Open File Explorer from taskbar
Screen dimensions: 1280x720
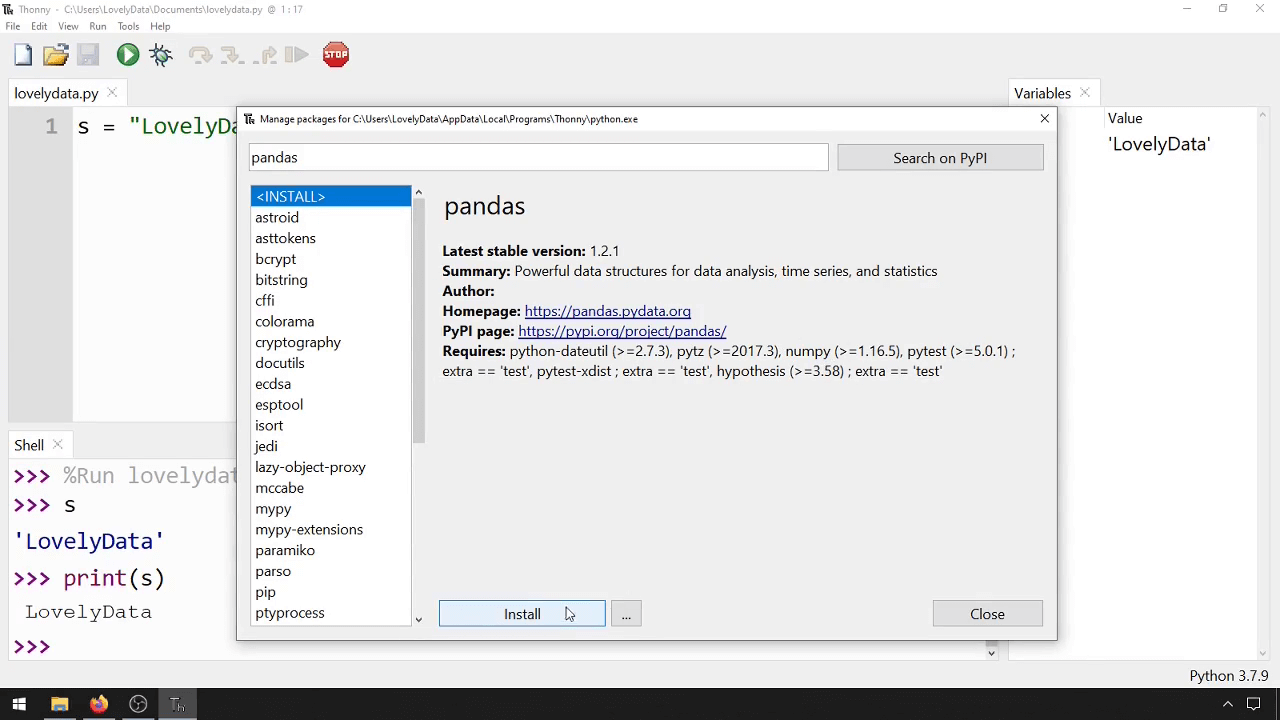click(59, 705)
